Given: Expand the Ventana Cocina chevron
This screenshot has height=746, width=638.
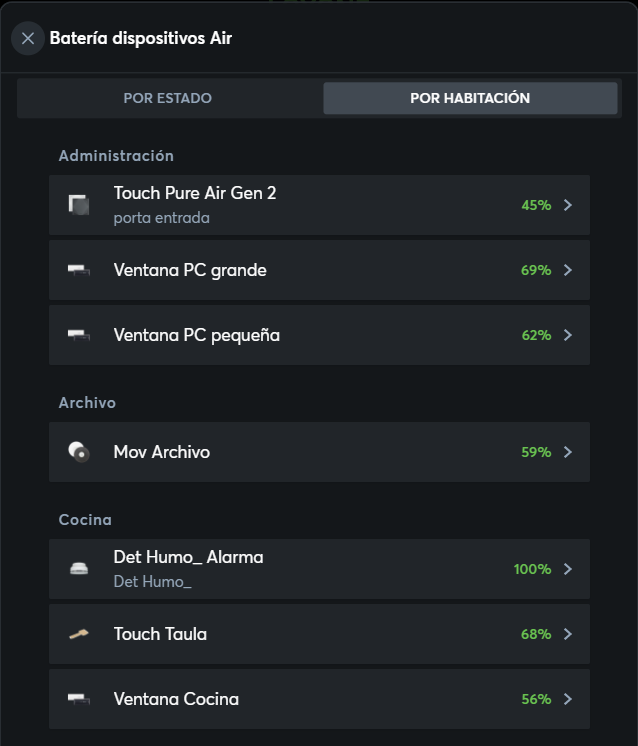Looking at the screenshot, I should click(x=568, y=699).
